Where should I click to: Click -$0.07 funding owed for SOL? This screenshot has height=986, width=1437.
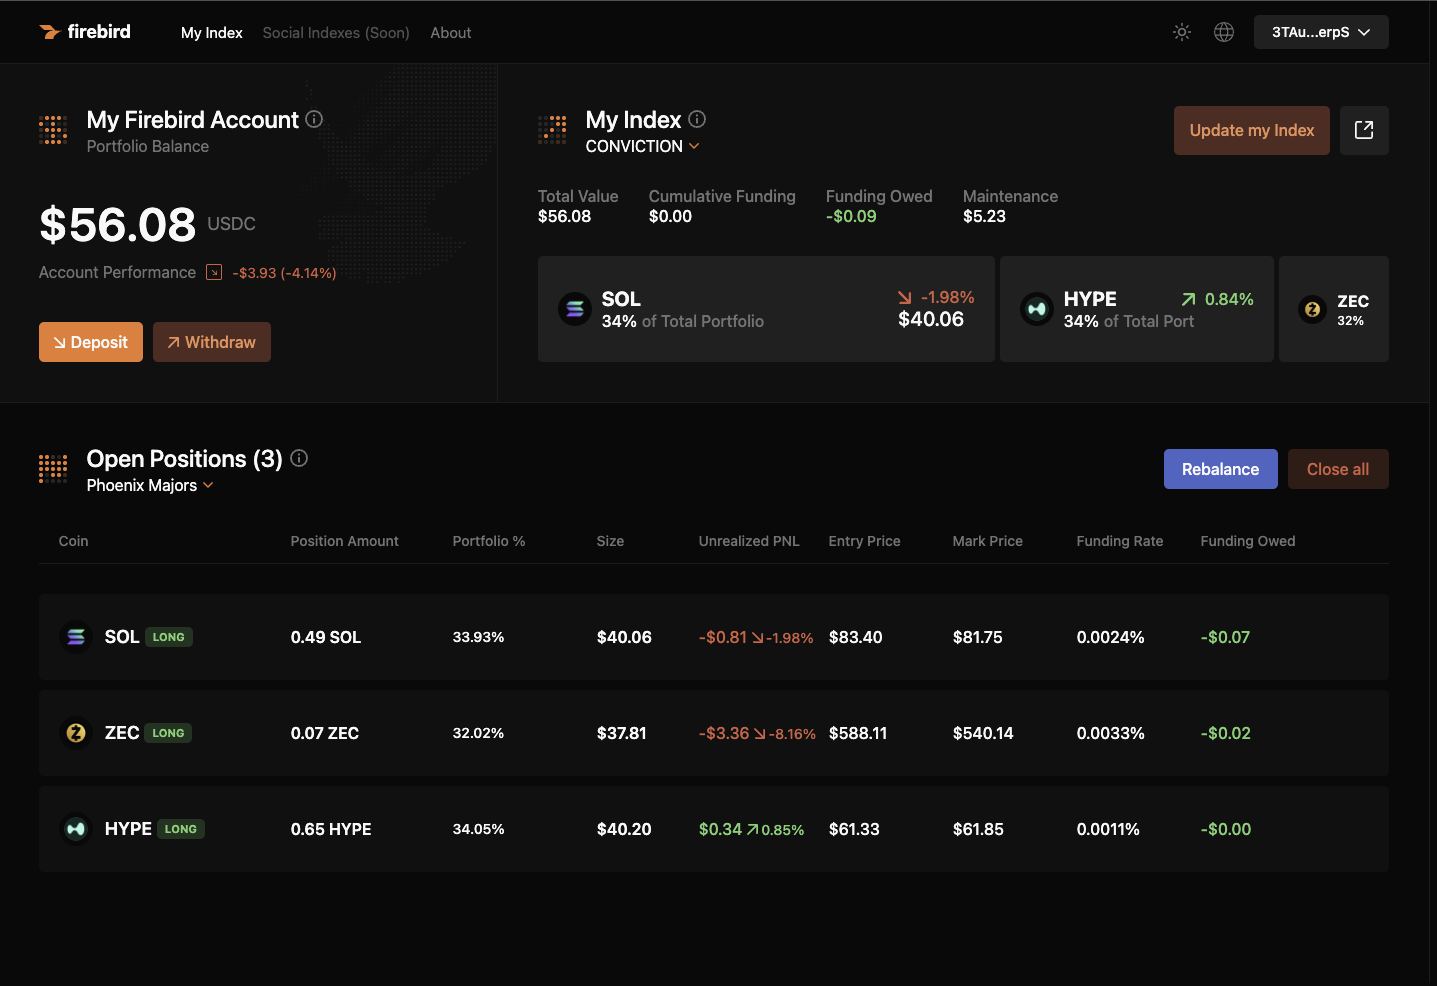coord(1225,637)
